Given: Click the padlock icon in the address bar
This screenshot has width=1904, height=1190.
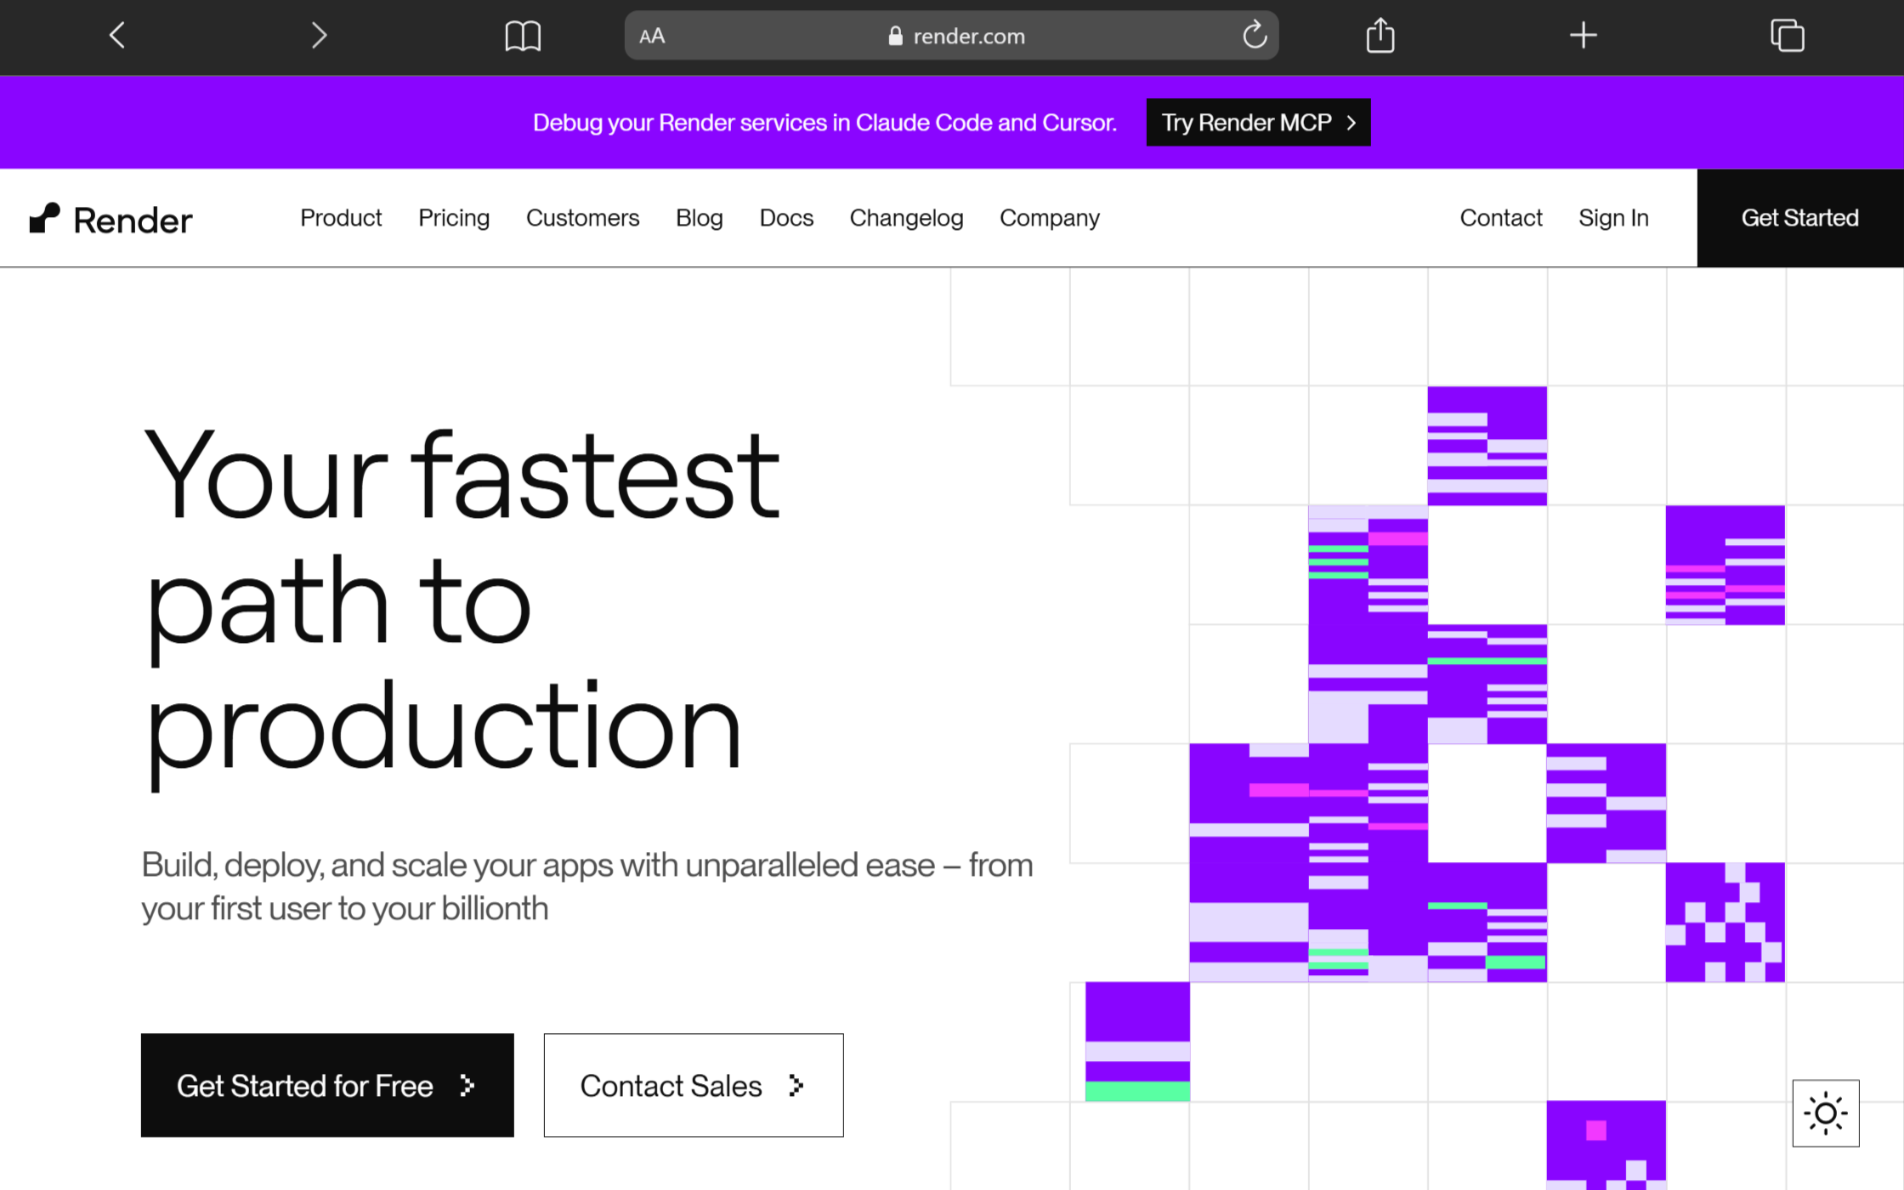Looking at the screenshot, I should (895, 36).
